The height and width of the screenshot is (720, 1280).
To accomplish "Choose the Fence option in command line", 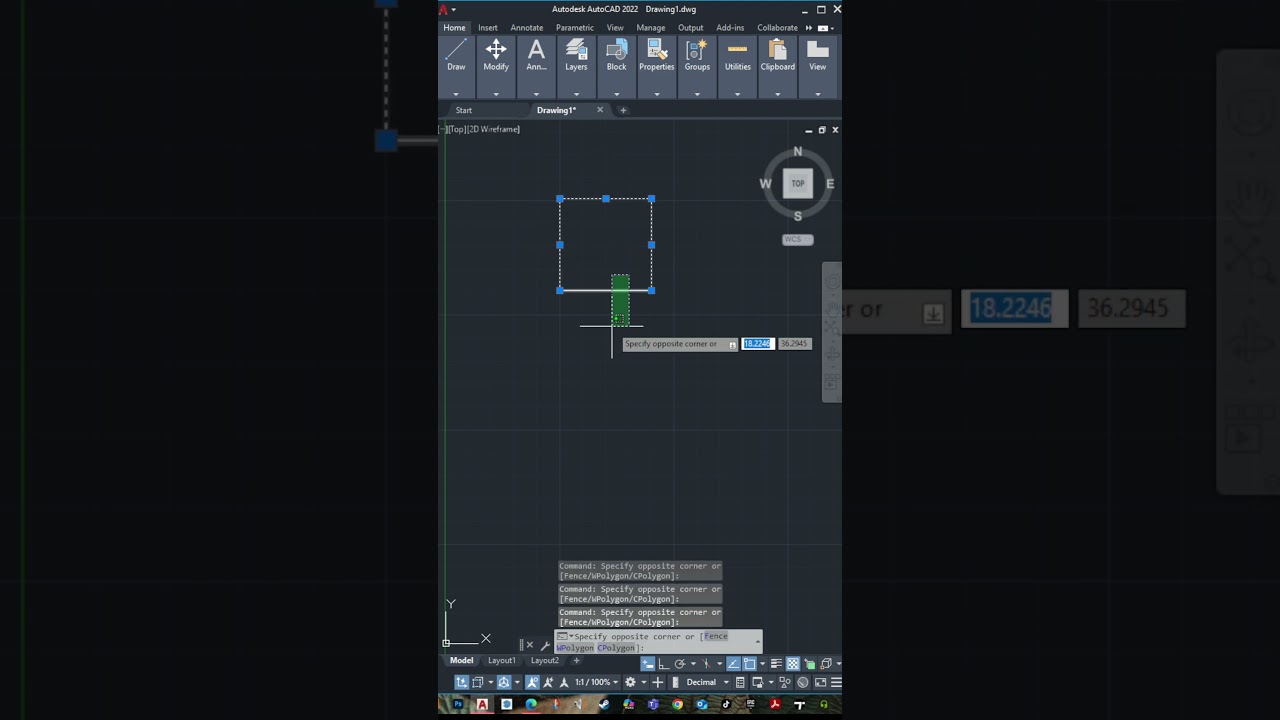I will pos(716,636).
